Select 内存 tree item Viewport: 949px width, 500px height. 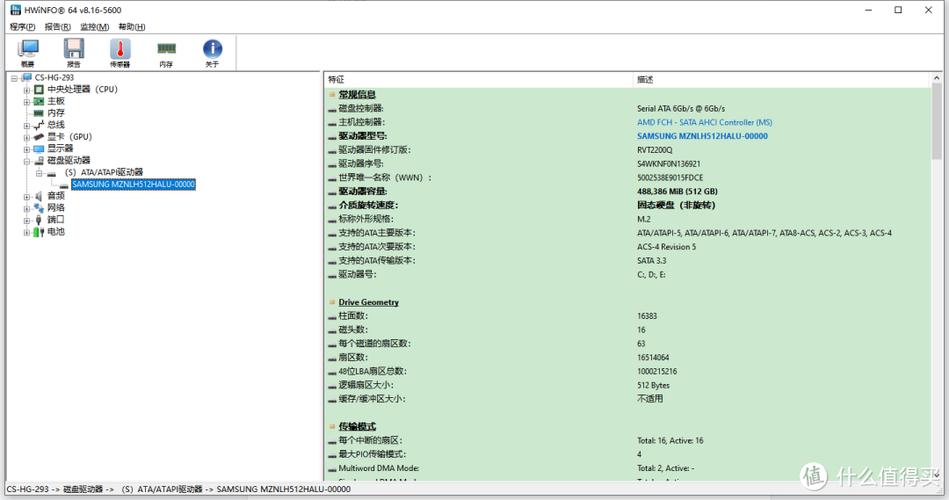[56, 113]
